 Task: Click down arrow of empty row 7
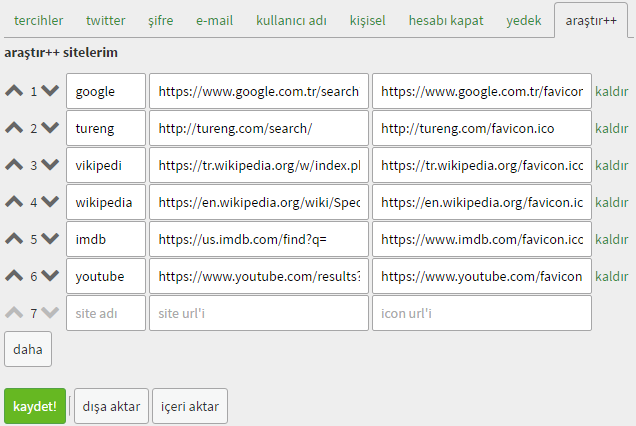click(x=50, y=313)
